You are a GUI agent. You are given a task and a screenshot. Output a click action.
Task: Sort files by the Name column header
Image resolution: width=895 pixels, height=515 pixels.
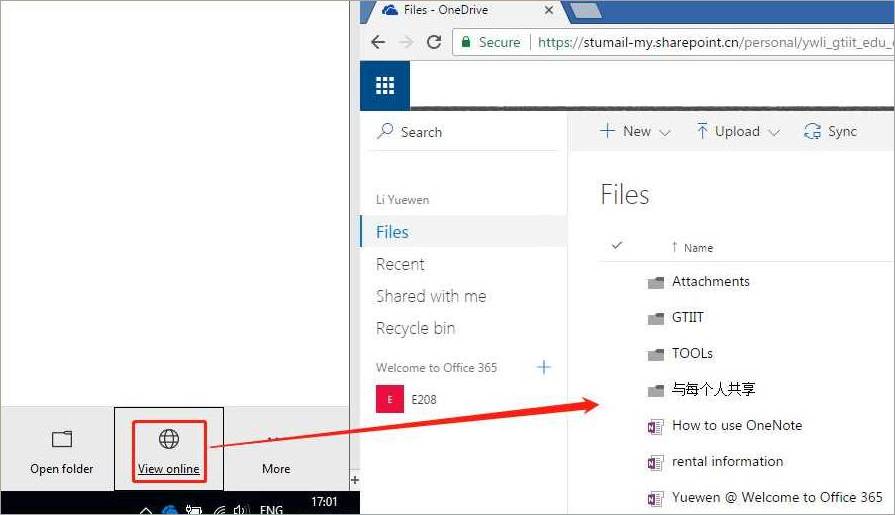[x=698, y=248]
